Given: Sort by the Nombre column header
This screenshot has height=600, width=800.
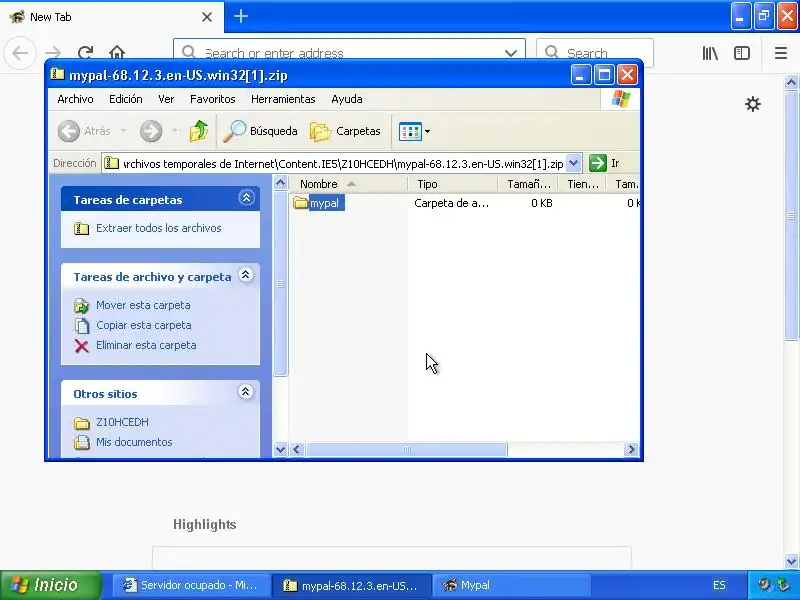Looking at the screenshot, I should (x=349, y=184).
